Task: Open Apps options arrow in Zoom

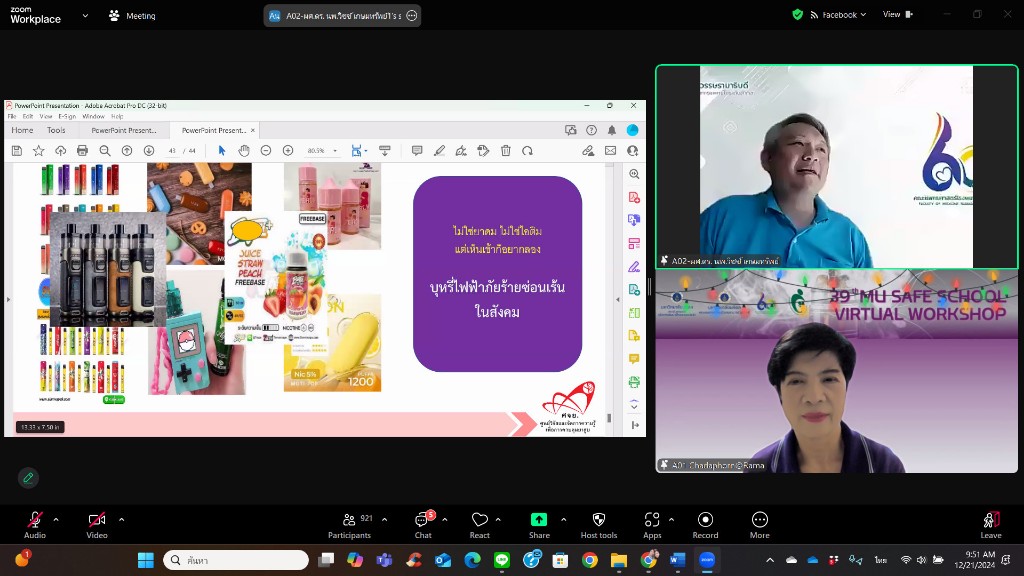Action: pos(671,520)
